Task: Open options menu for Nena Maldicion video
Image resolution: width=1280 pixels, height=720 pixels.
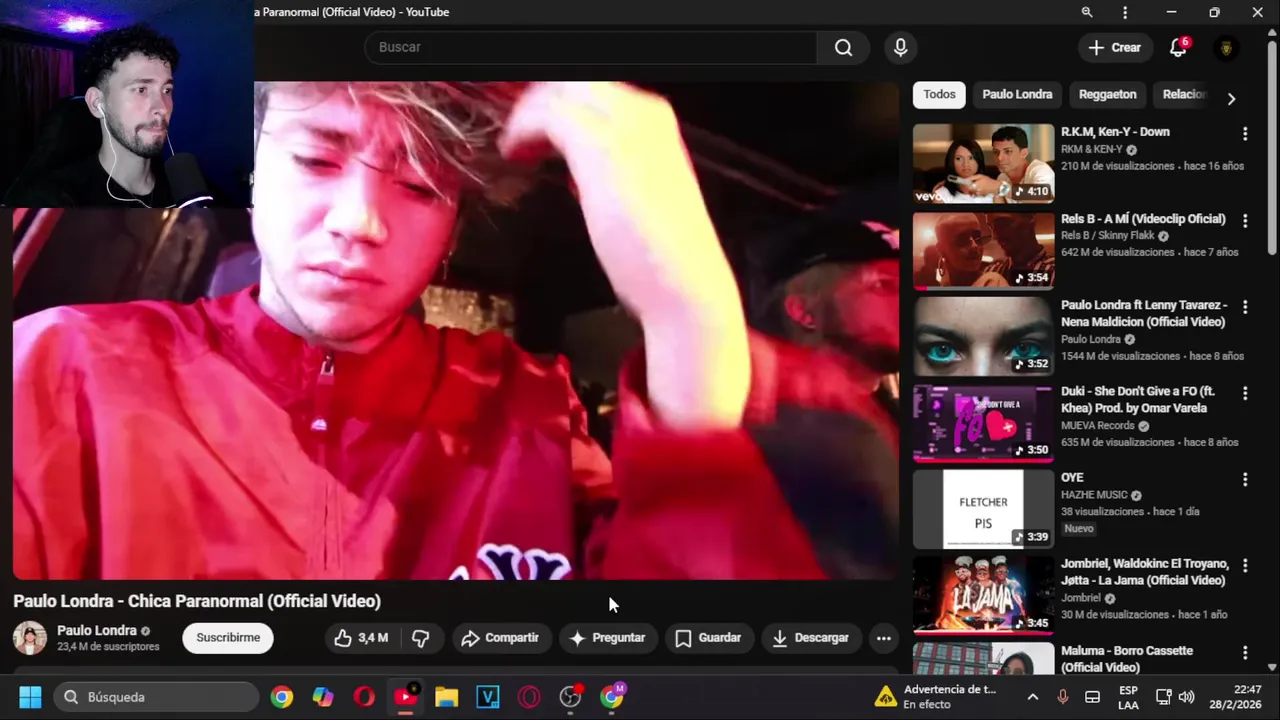Action: 1245,307
